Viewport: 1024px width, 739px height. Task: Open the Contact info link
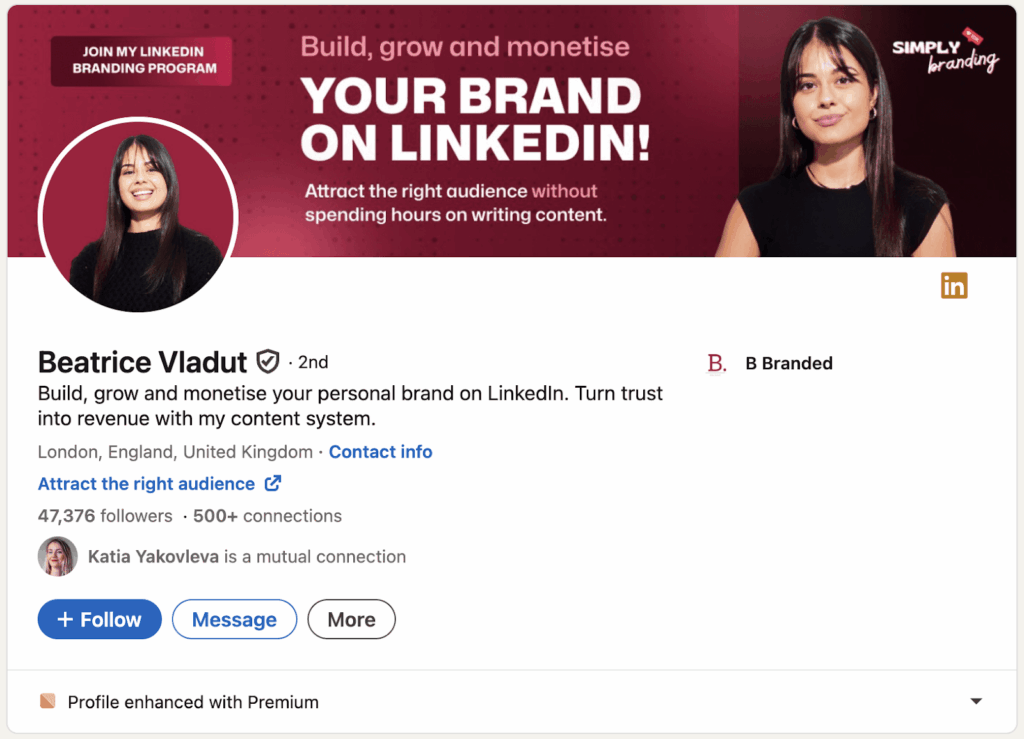click(x=380, y=452)
